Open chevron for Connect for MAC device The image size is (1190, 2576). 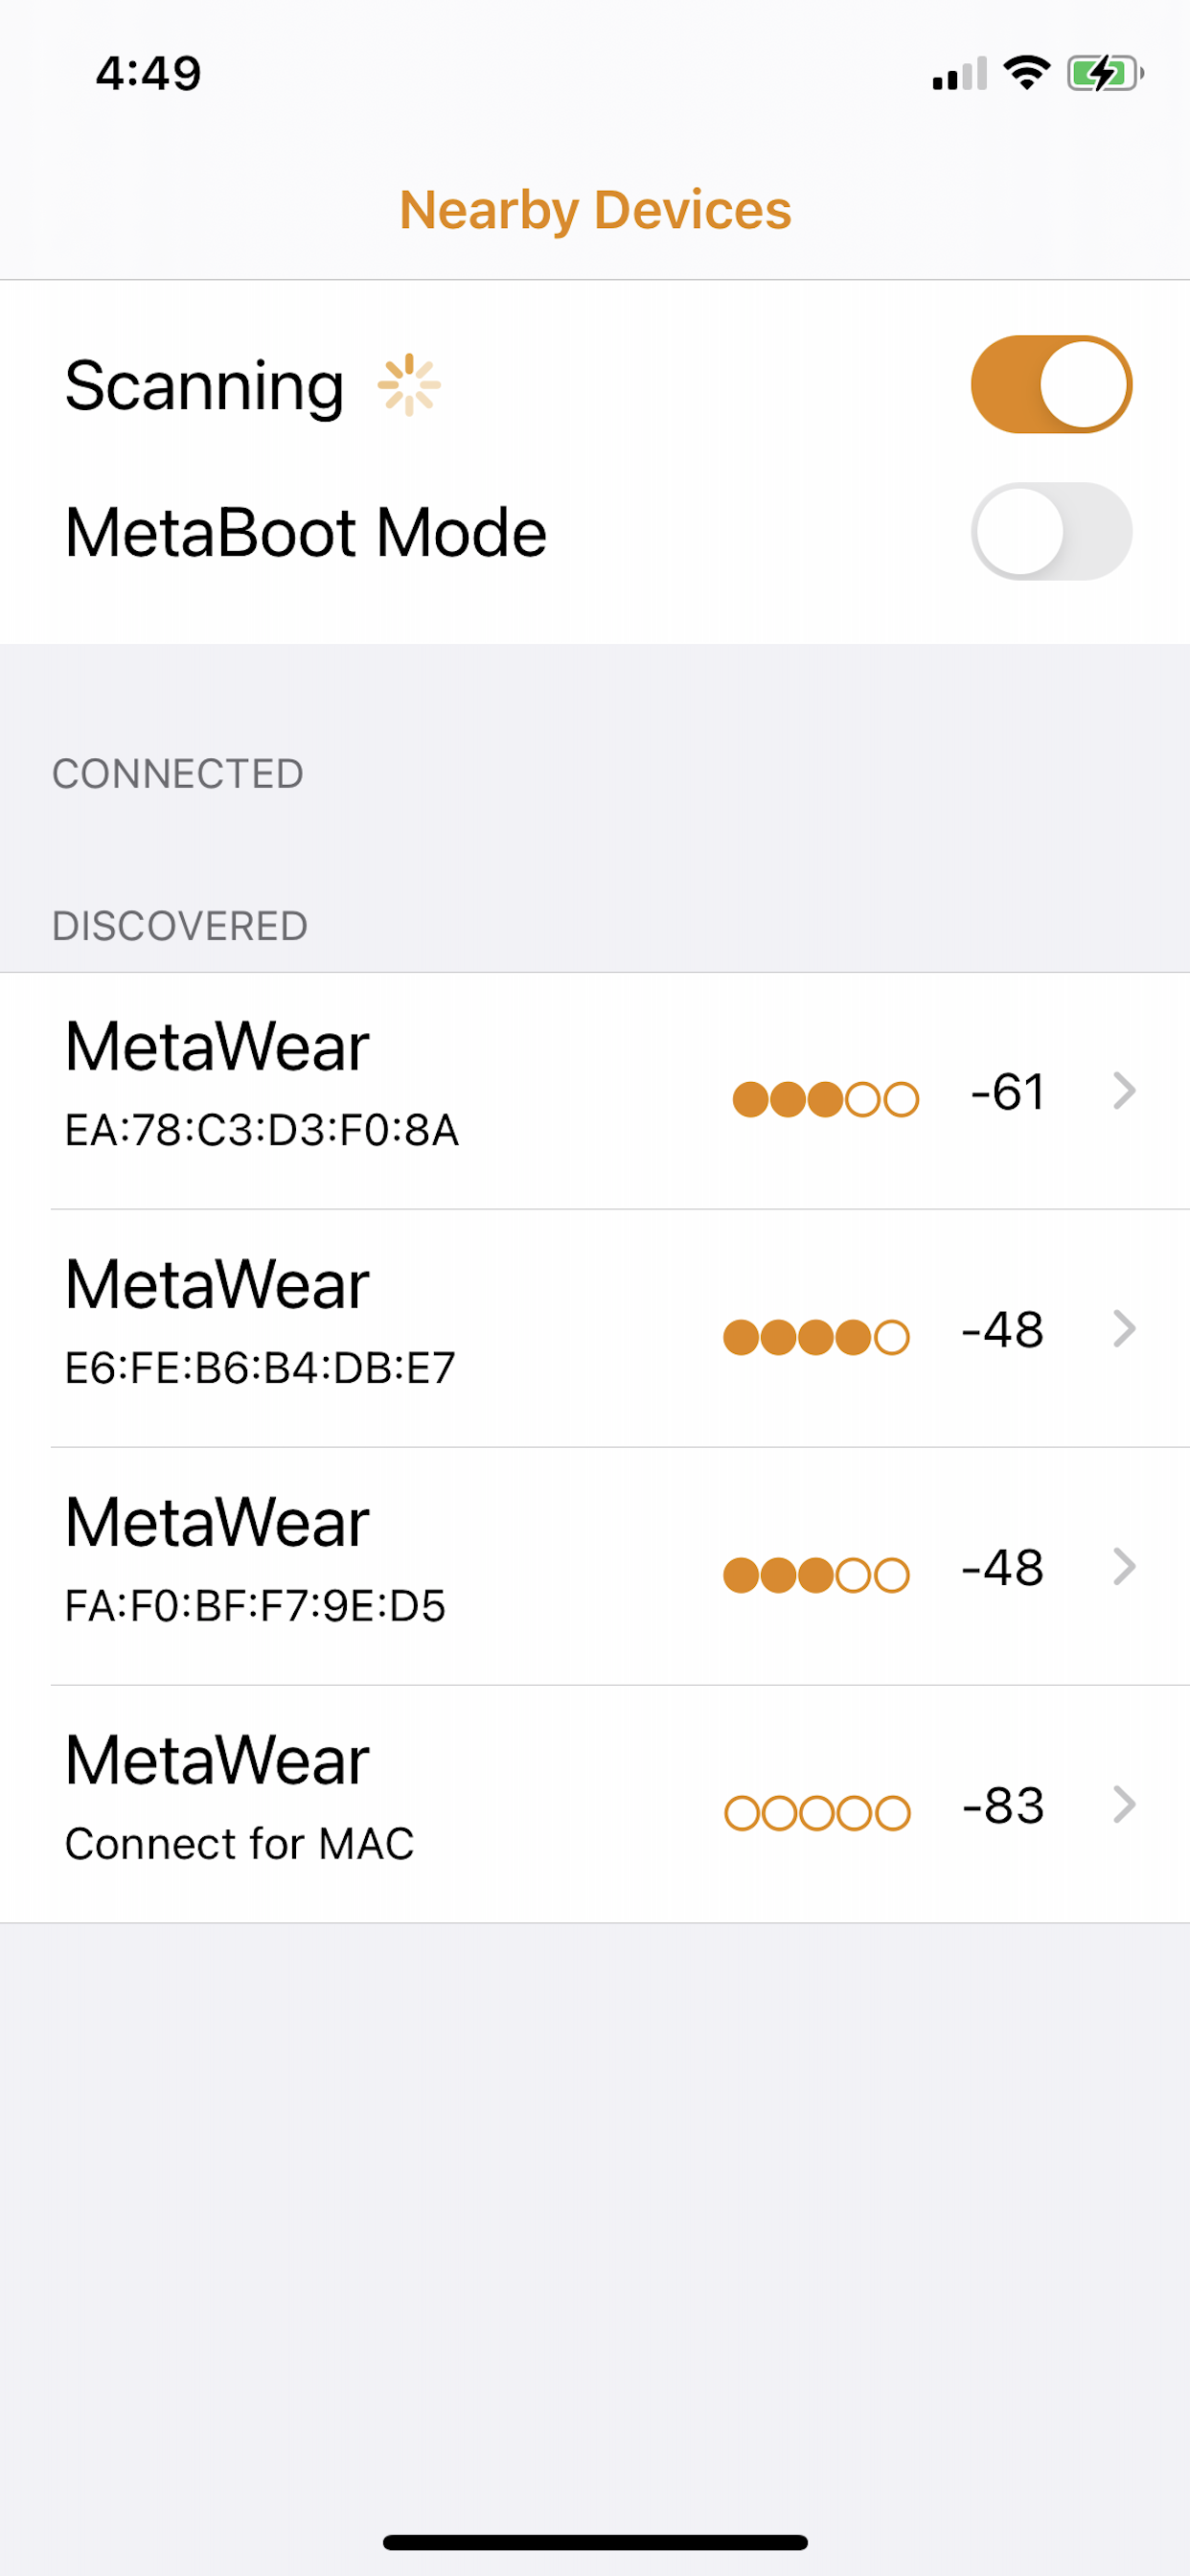pos(1124,1804)
